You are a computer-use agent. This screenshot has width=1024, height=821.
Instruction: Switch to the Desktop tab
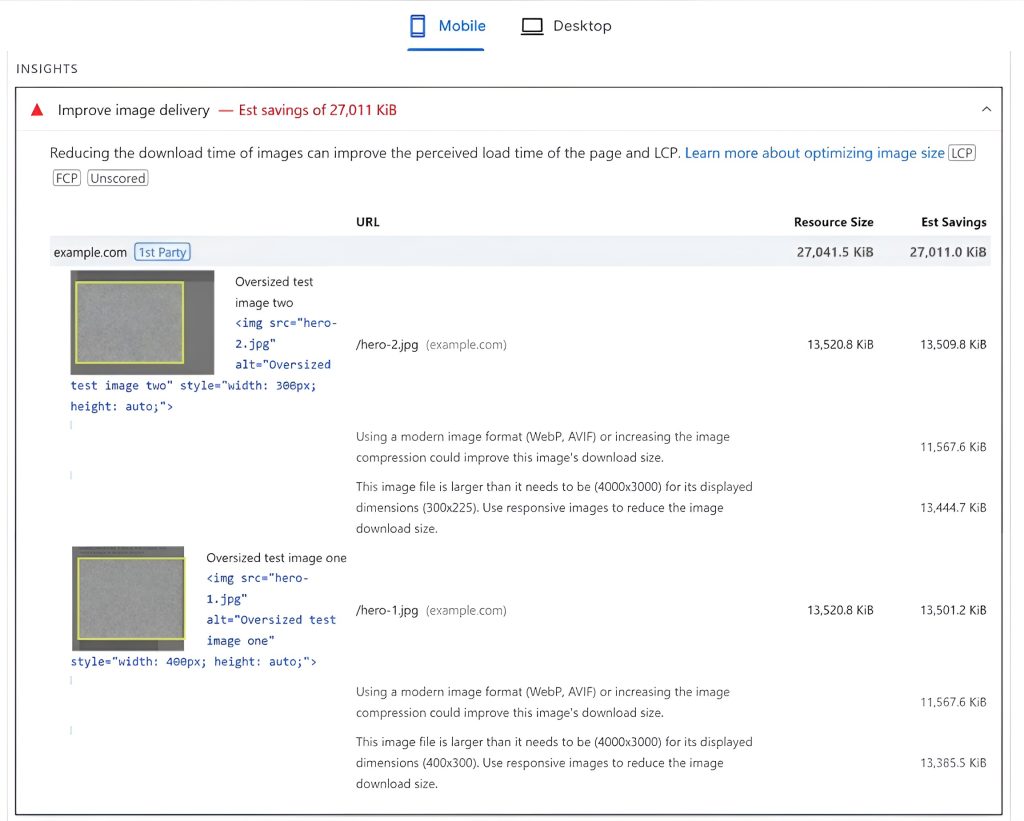[566, 26]
